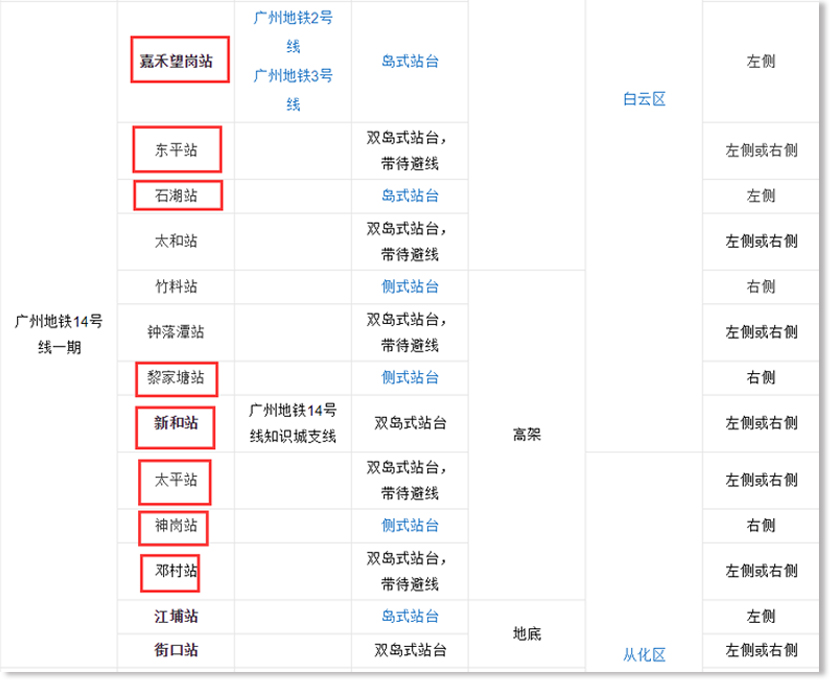Open the 广州地铁3号线 link
The image size is (834, 684).
click(x=293, y=89)
